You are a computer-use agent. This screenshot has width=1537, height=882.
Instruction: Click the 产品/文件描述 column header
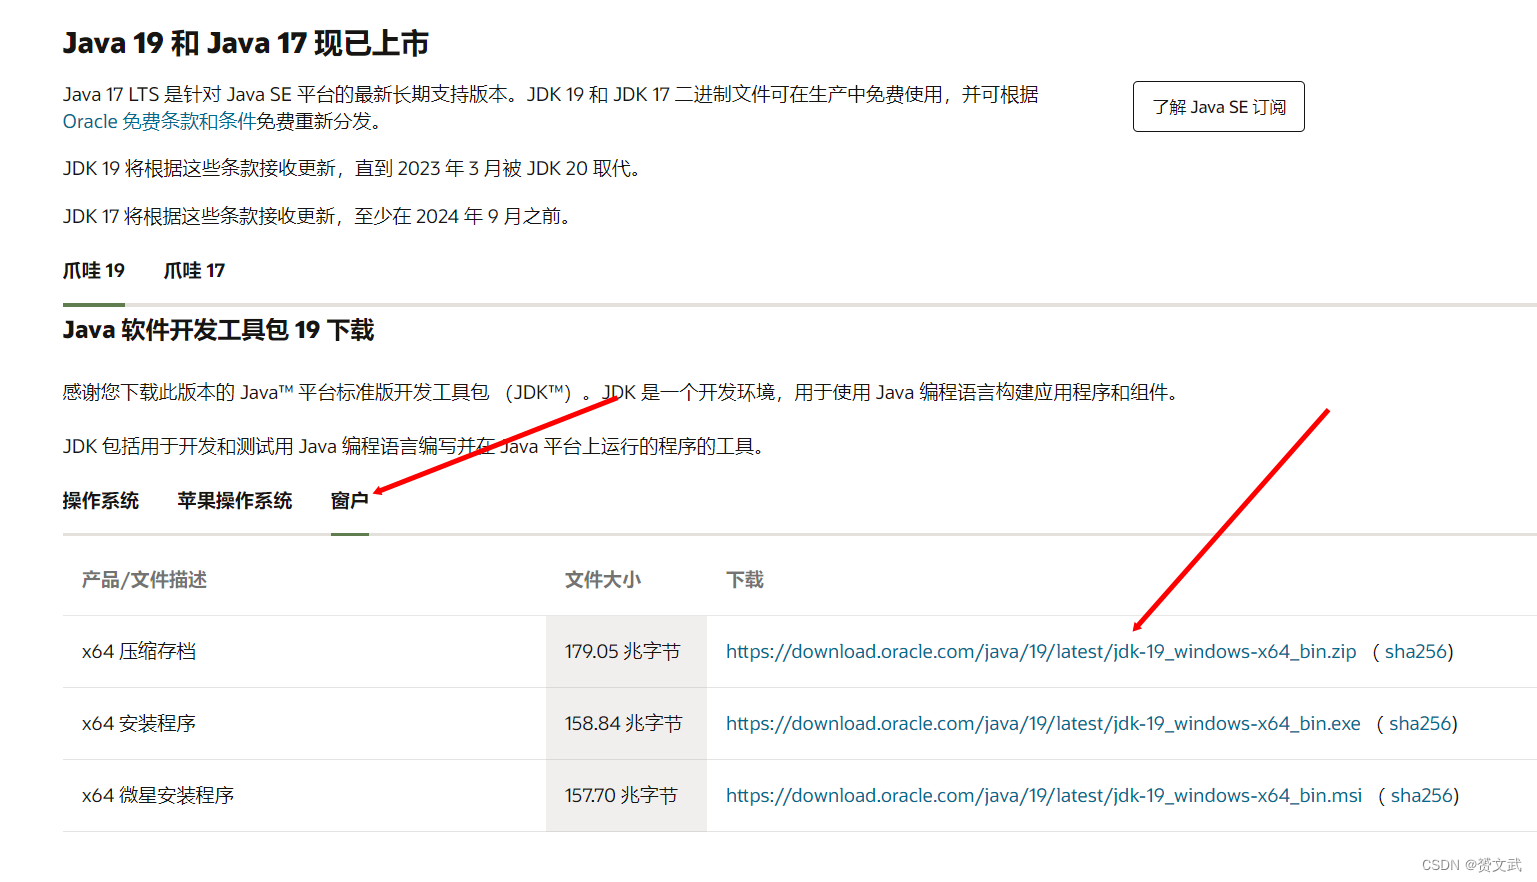pos(144,579)
